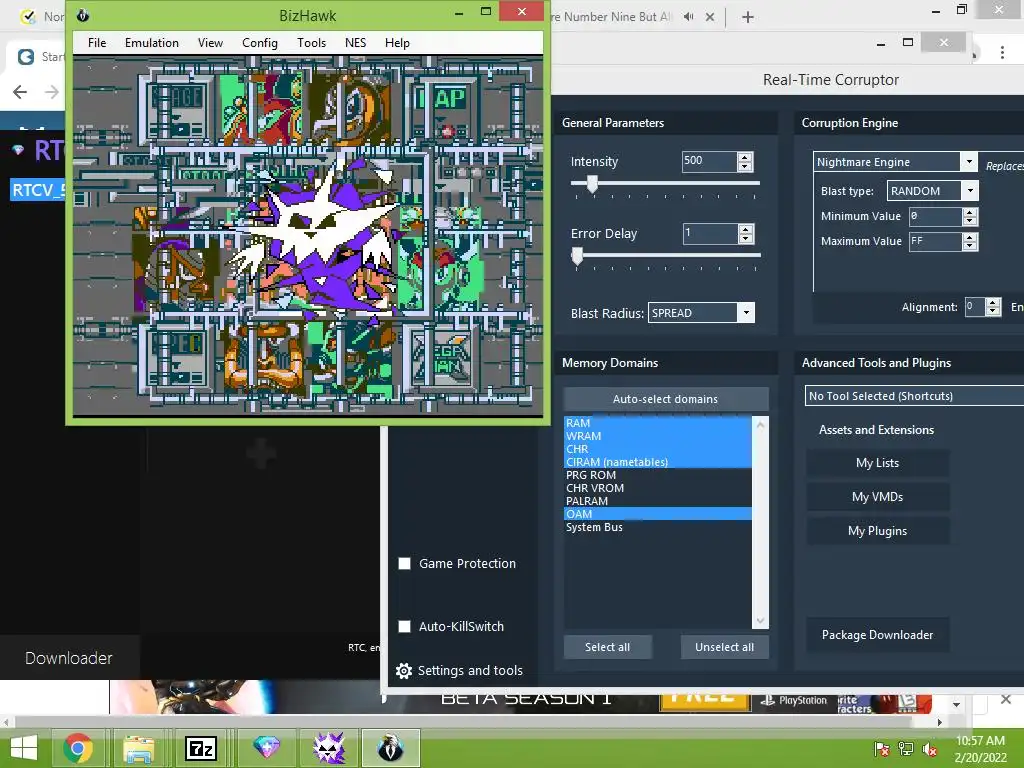
Task: Open the Blast Radius SPREAD dropdown
Action: coord(701,313)
